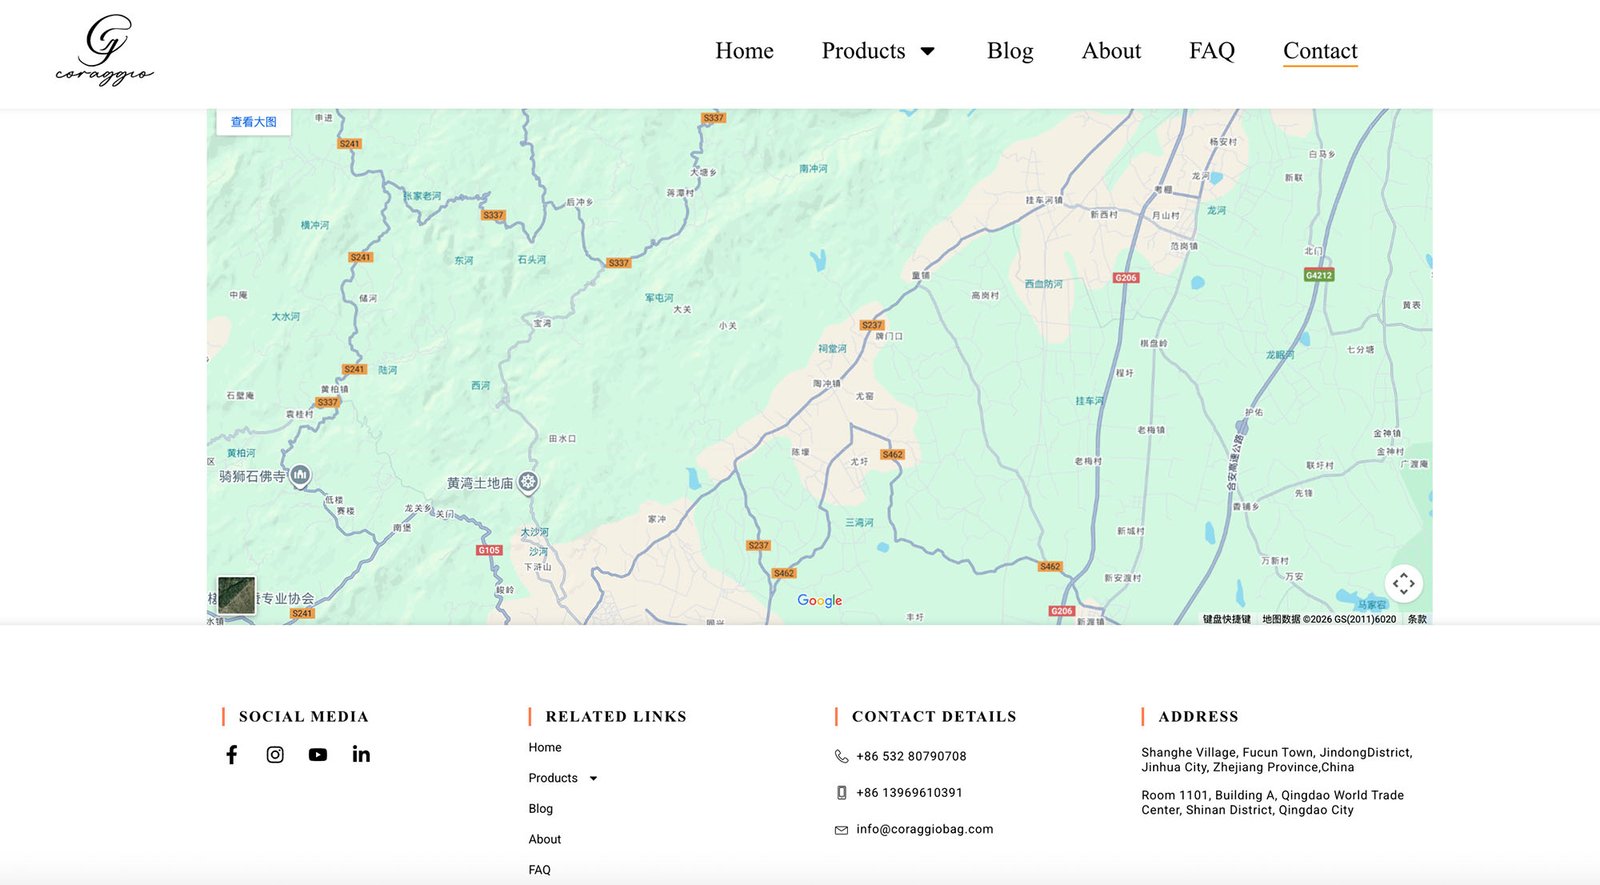Click phone number +86 532 80790708
The image size is (1600, 885).
point(911,756)
